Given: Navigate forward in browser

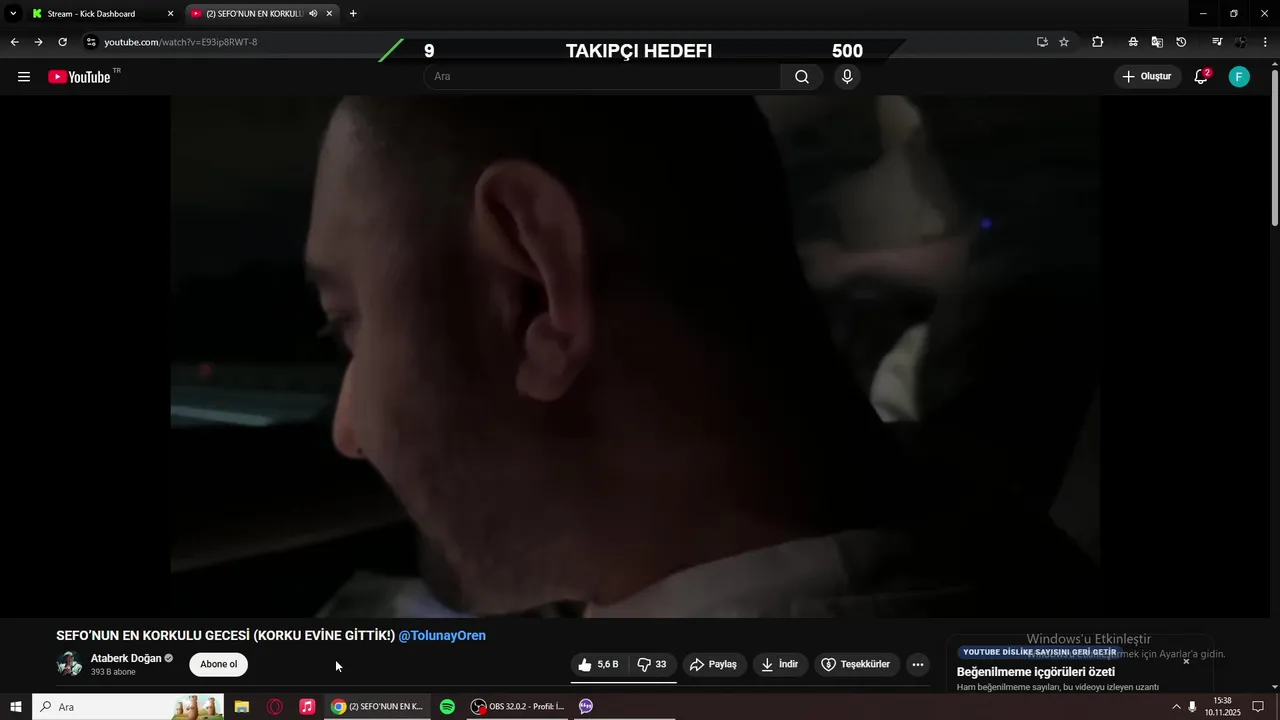Looking at the screenshot, I should click(x=38, y=42).
